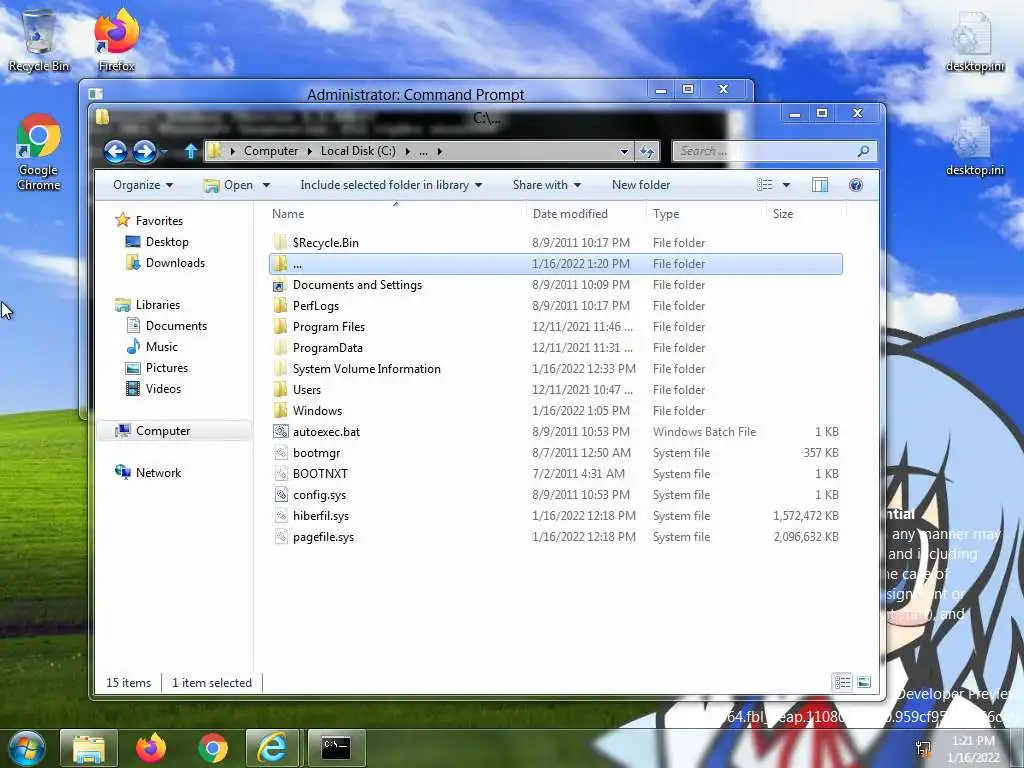Select the lower desktop.ini desktop file
1024x768 pixels.
975,146
